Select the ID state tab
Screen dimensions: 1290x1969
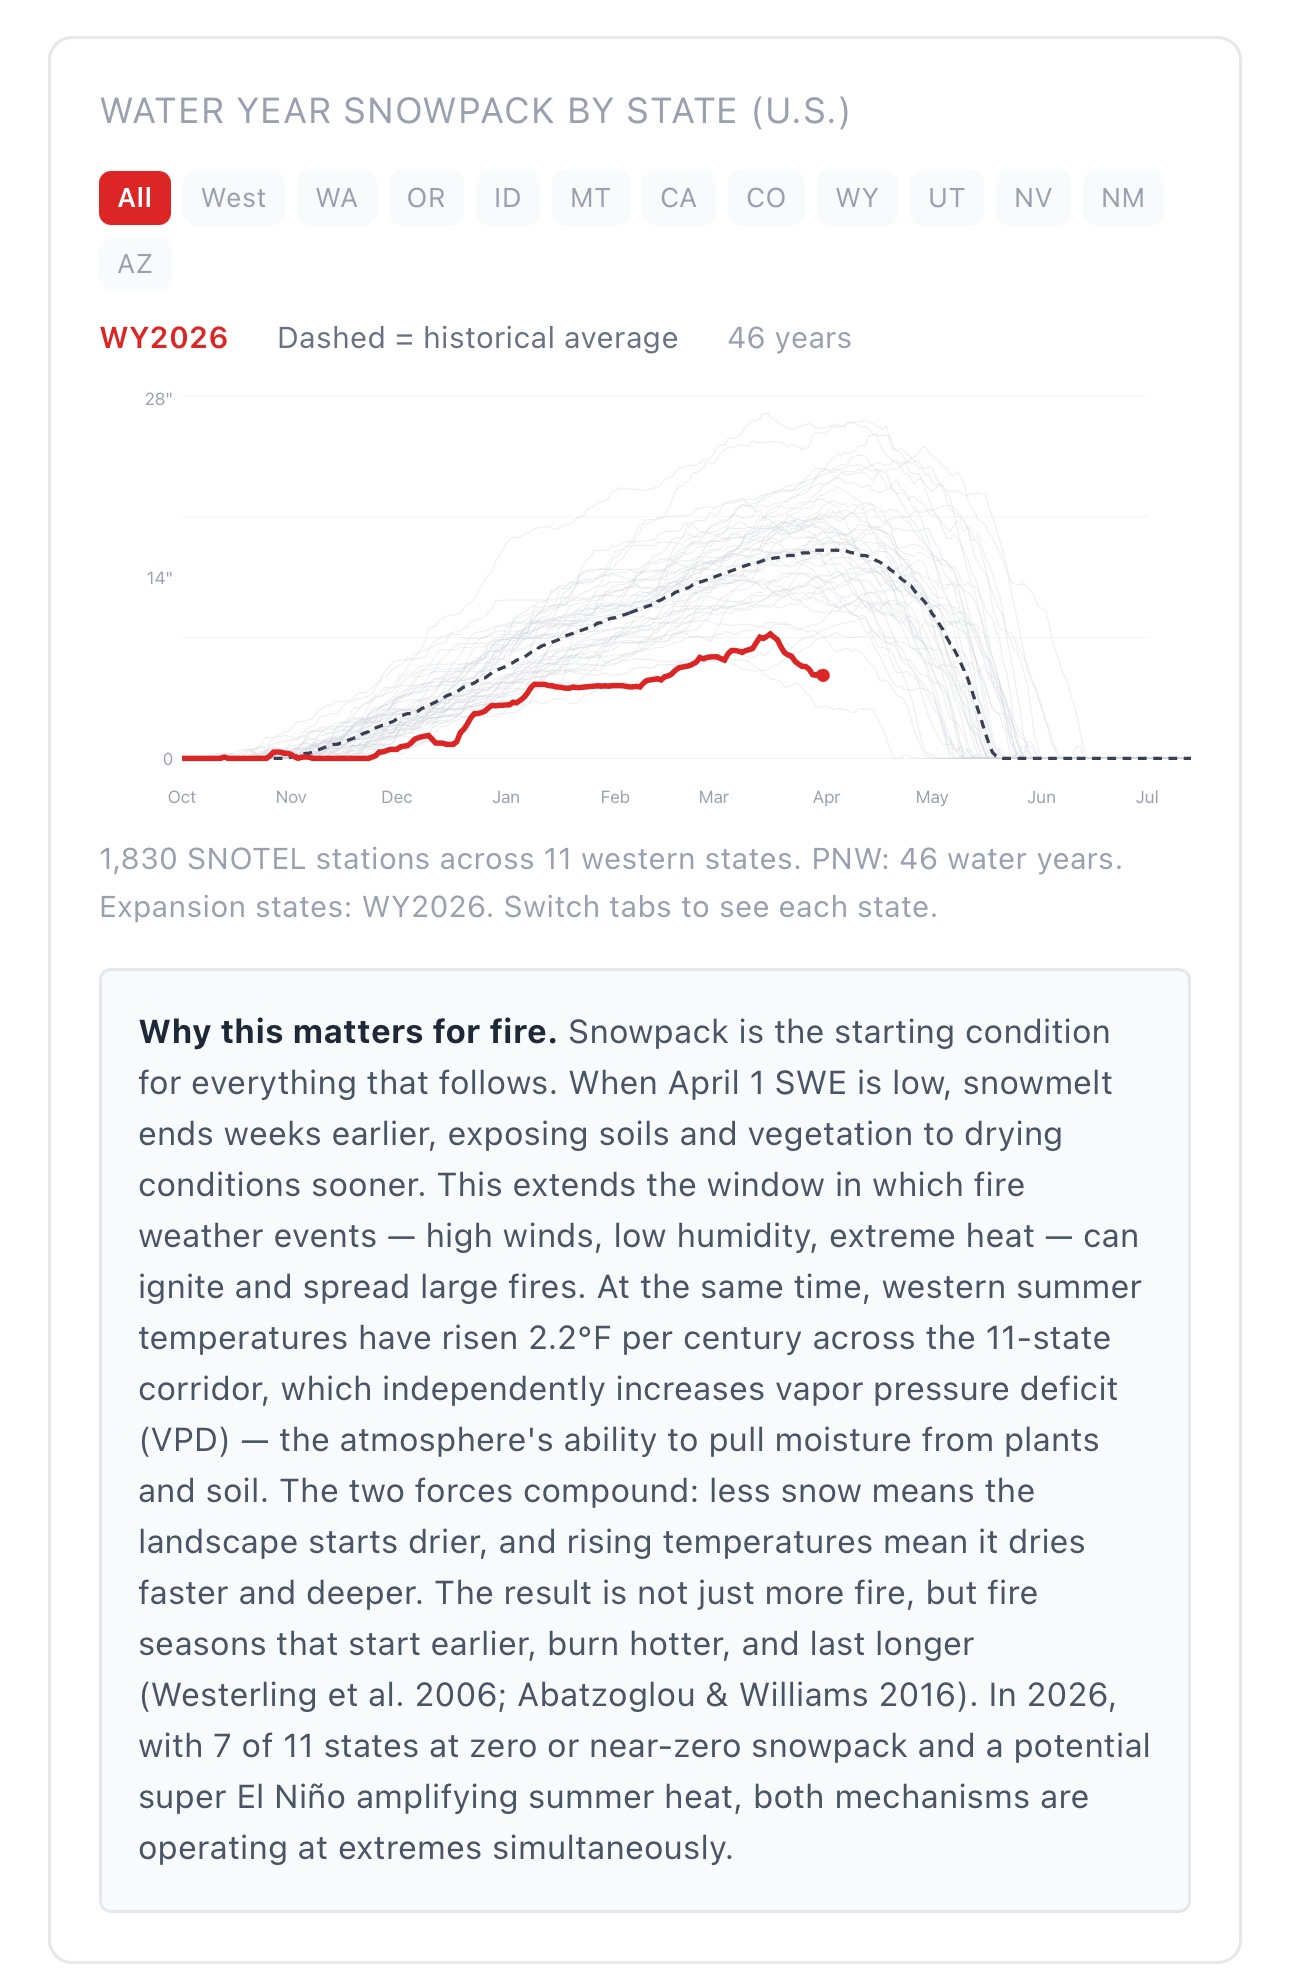click(x=508, y=198)
